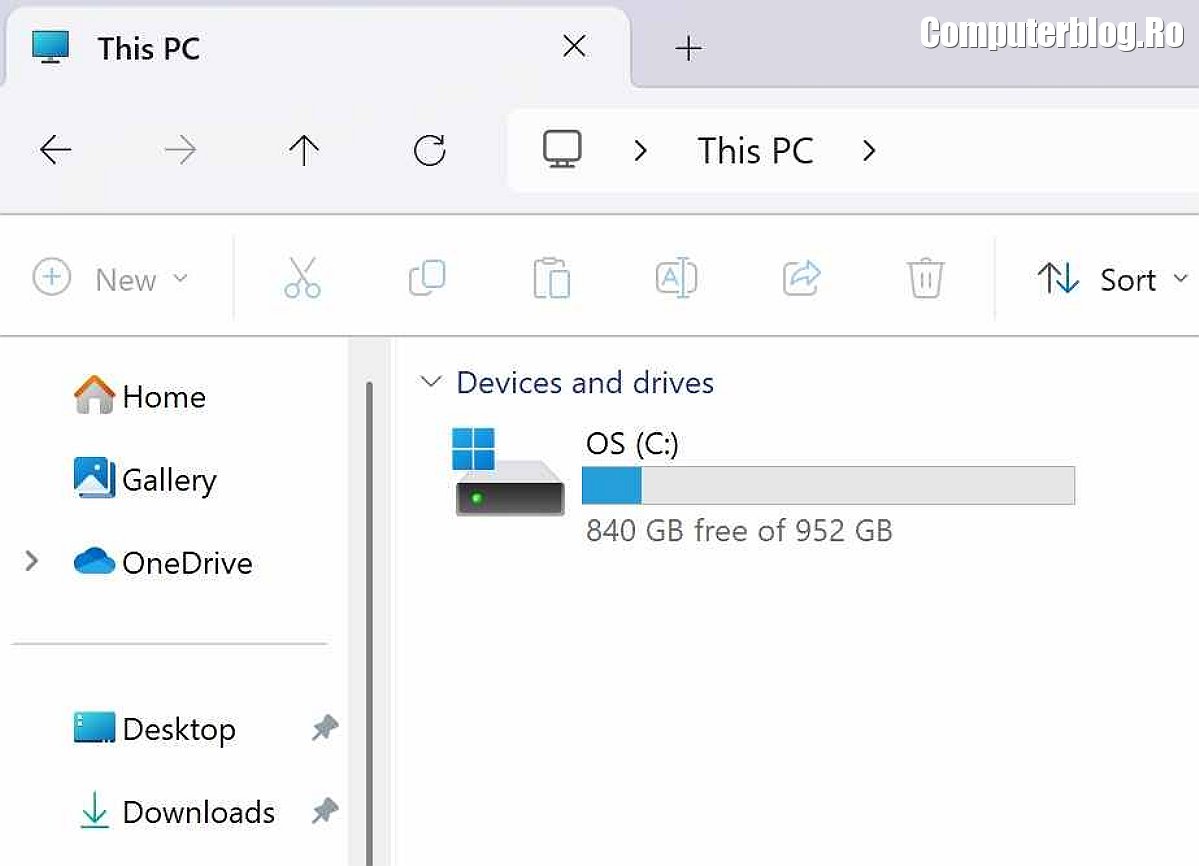Open the Sort options dropdown
The width and height of the screenshot is (1199, 866).
click(1112, 279)
